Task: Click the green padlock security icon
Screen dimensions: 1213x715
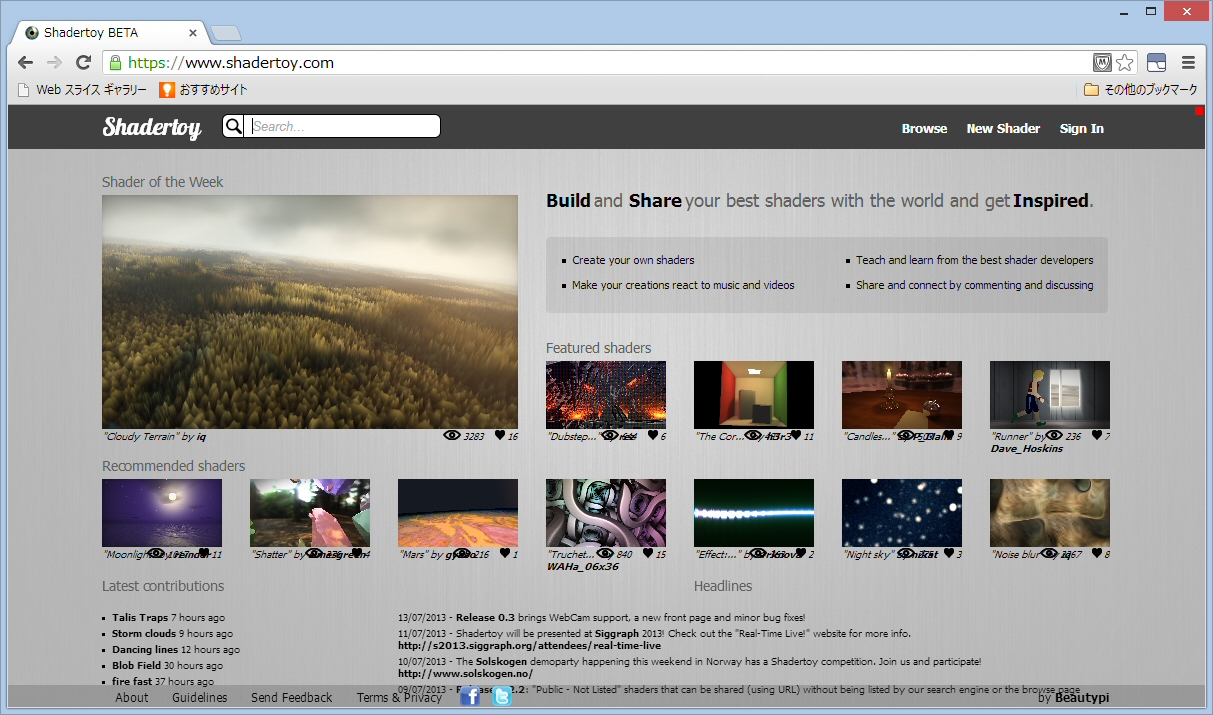Action: [115, 62]
